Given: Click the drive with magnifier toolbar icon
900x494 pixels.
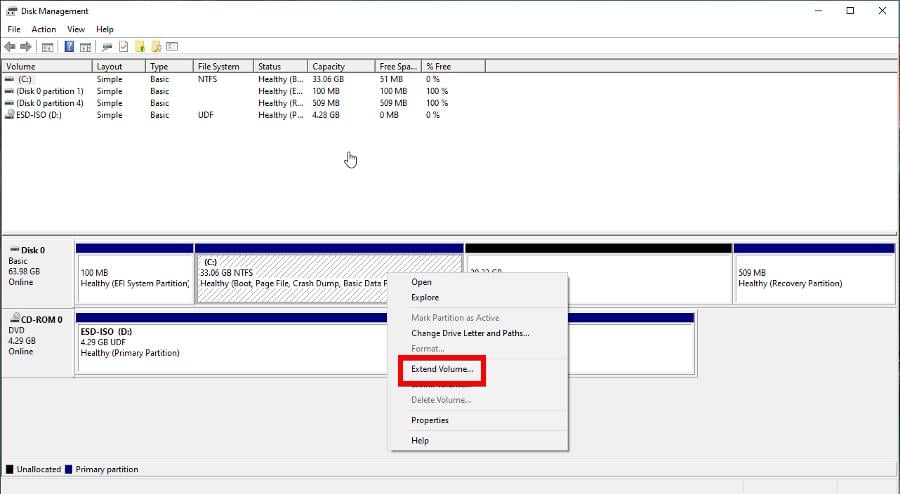Looking at the screenshot, I should (107, 47).
